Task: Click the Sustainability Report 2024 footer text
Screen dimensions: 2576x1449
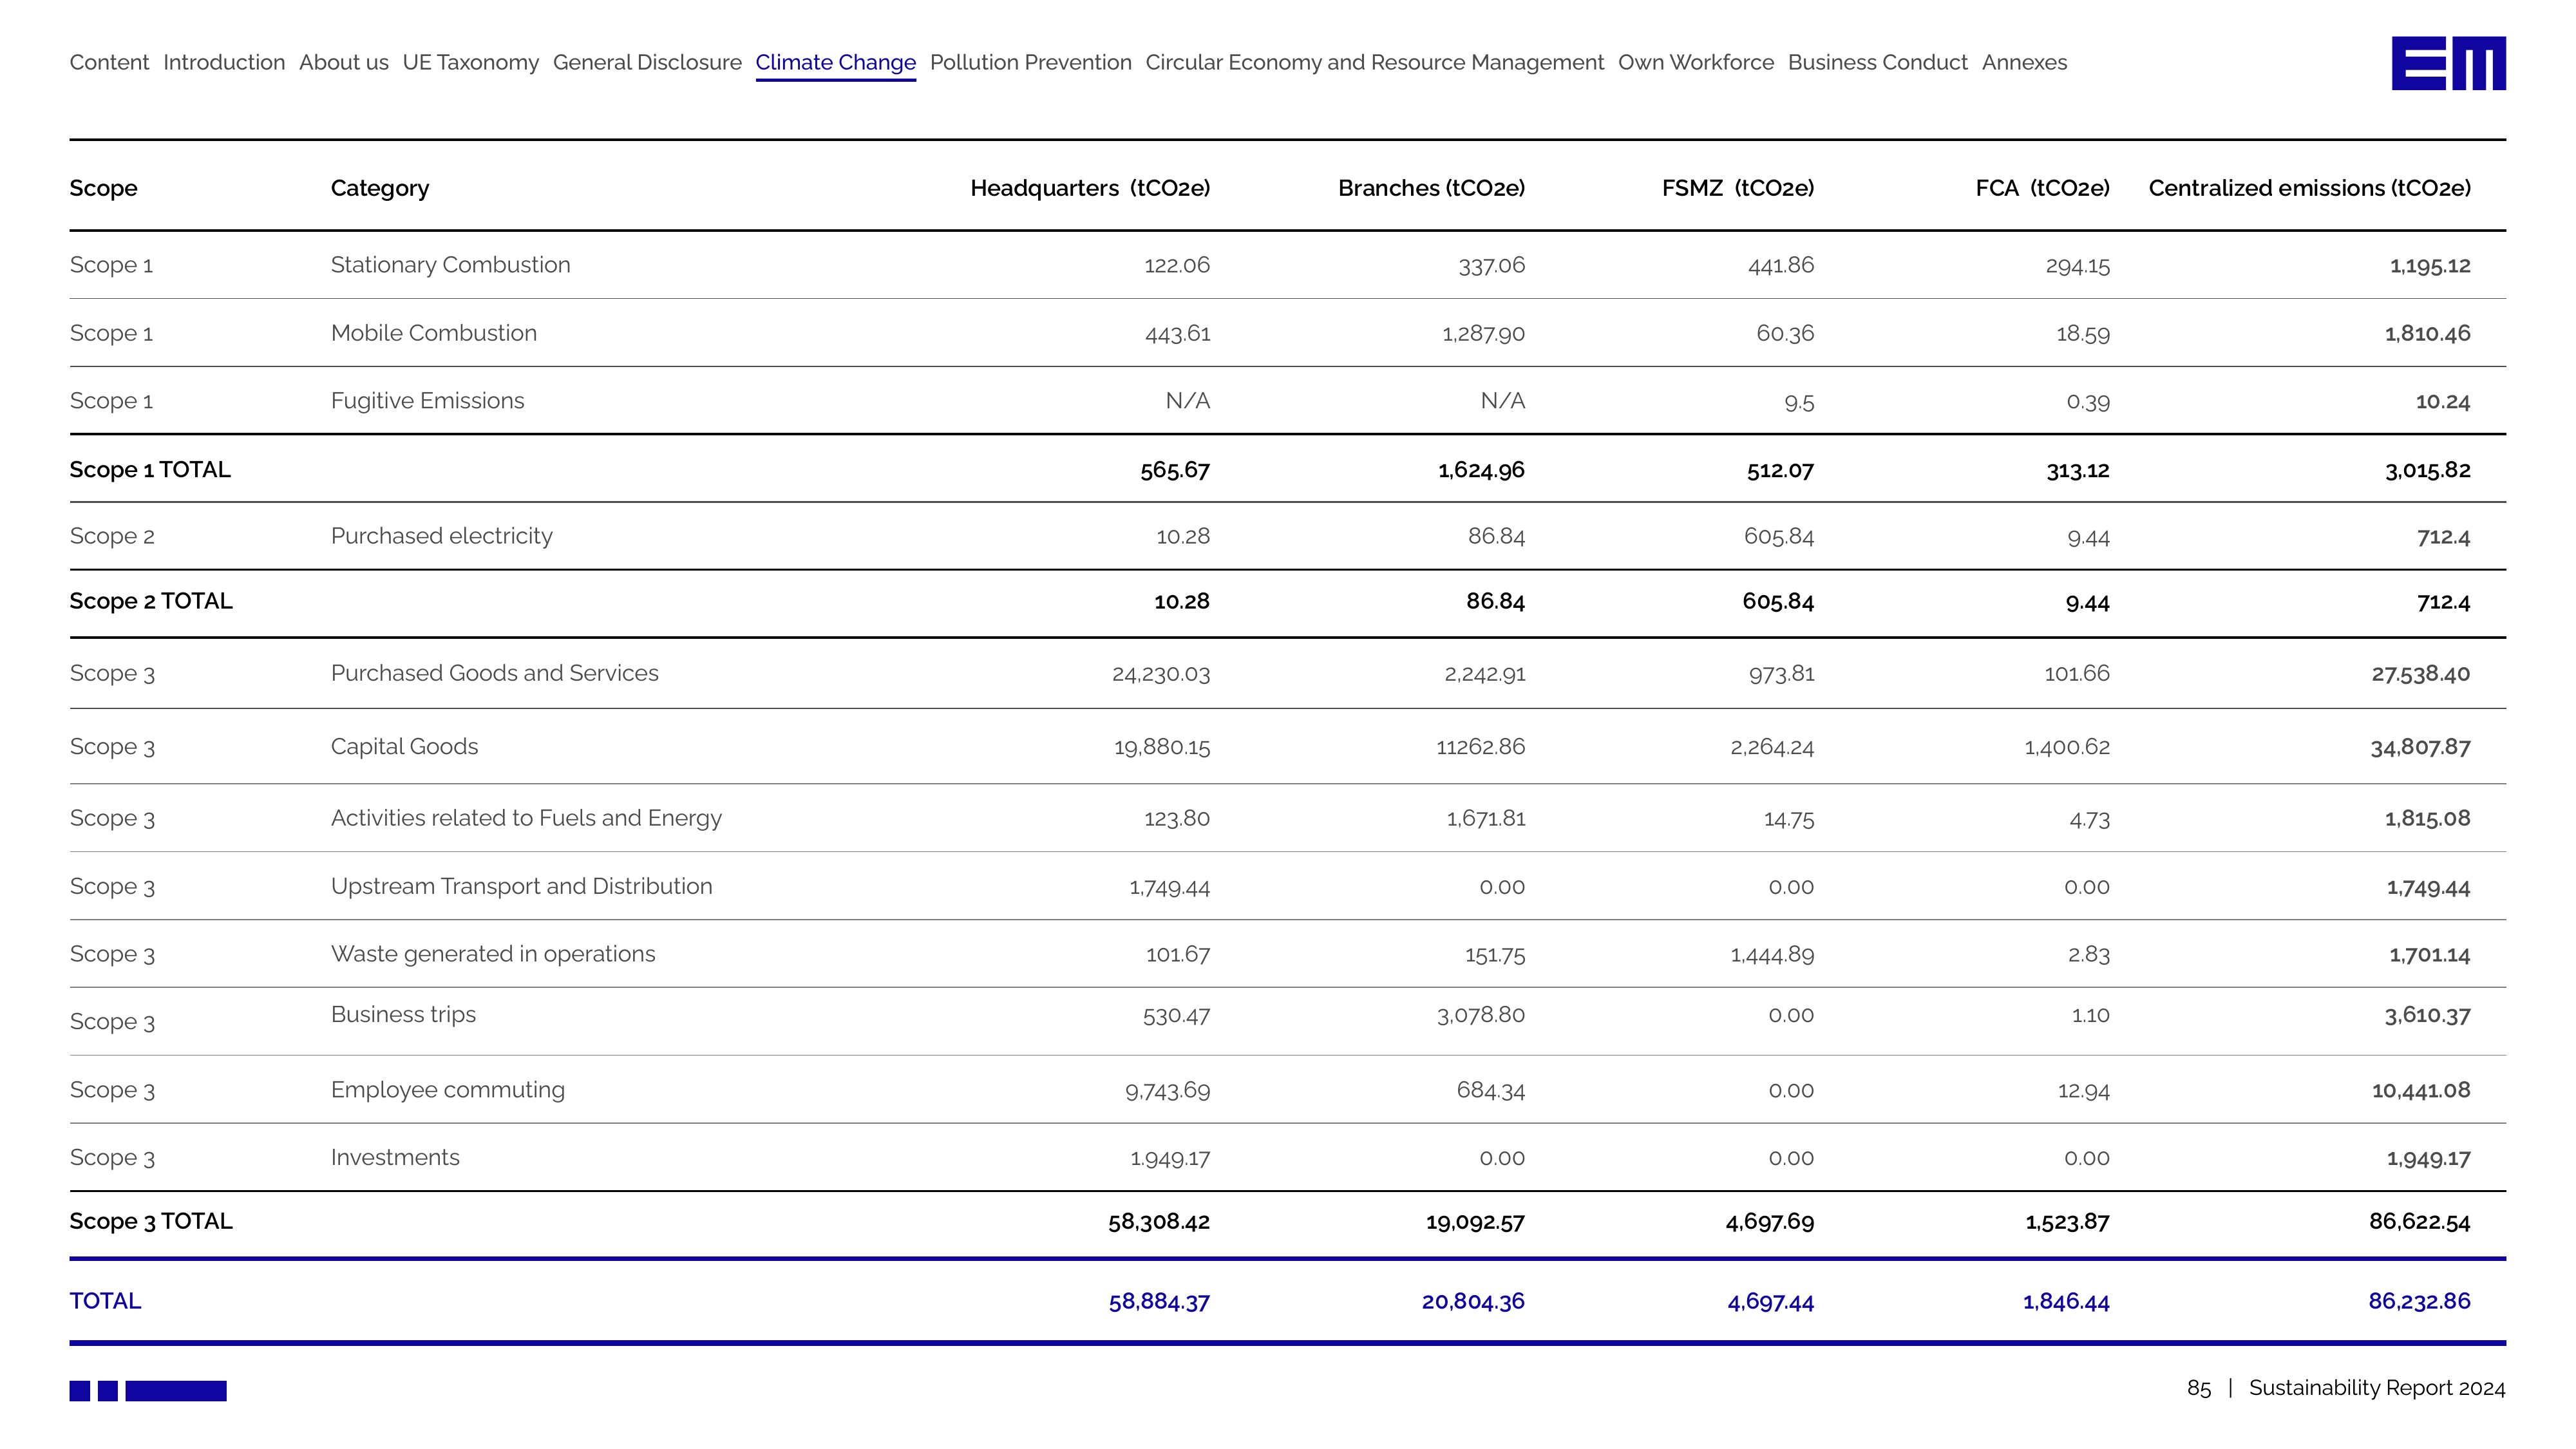Action: click(x=2377, y=1388)
